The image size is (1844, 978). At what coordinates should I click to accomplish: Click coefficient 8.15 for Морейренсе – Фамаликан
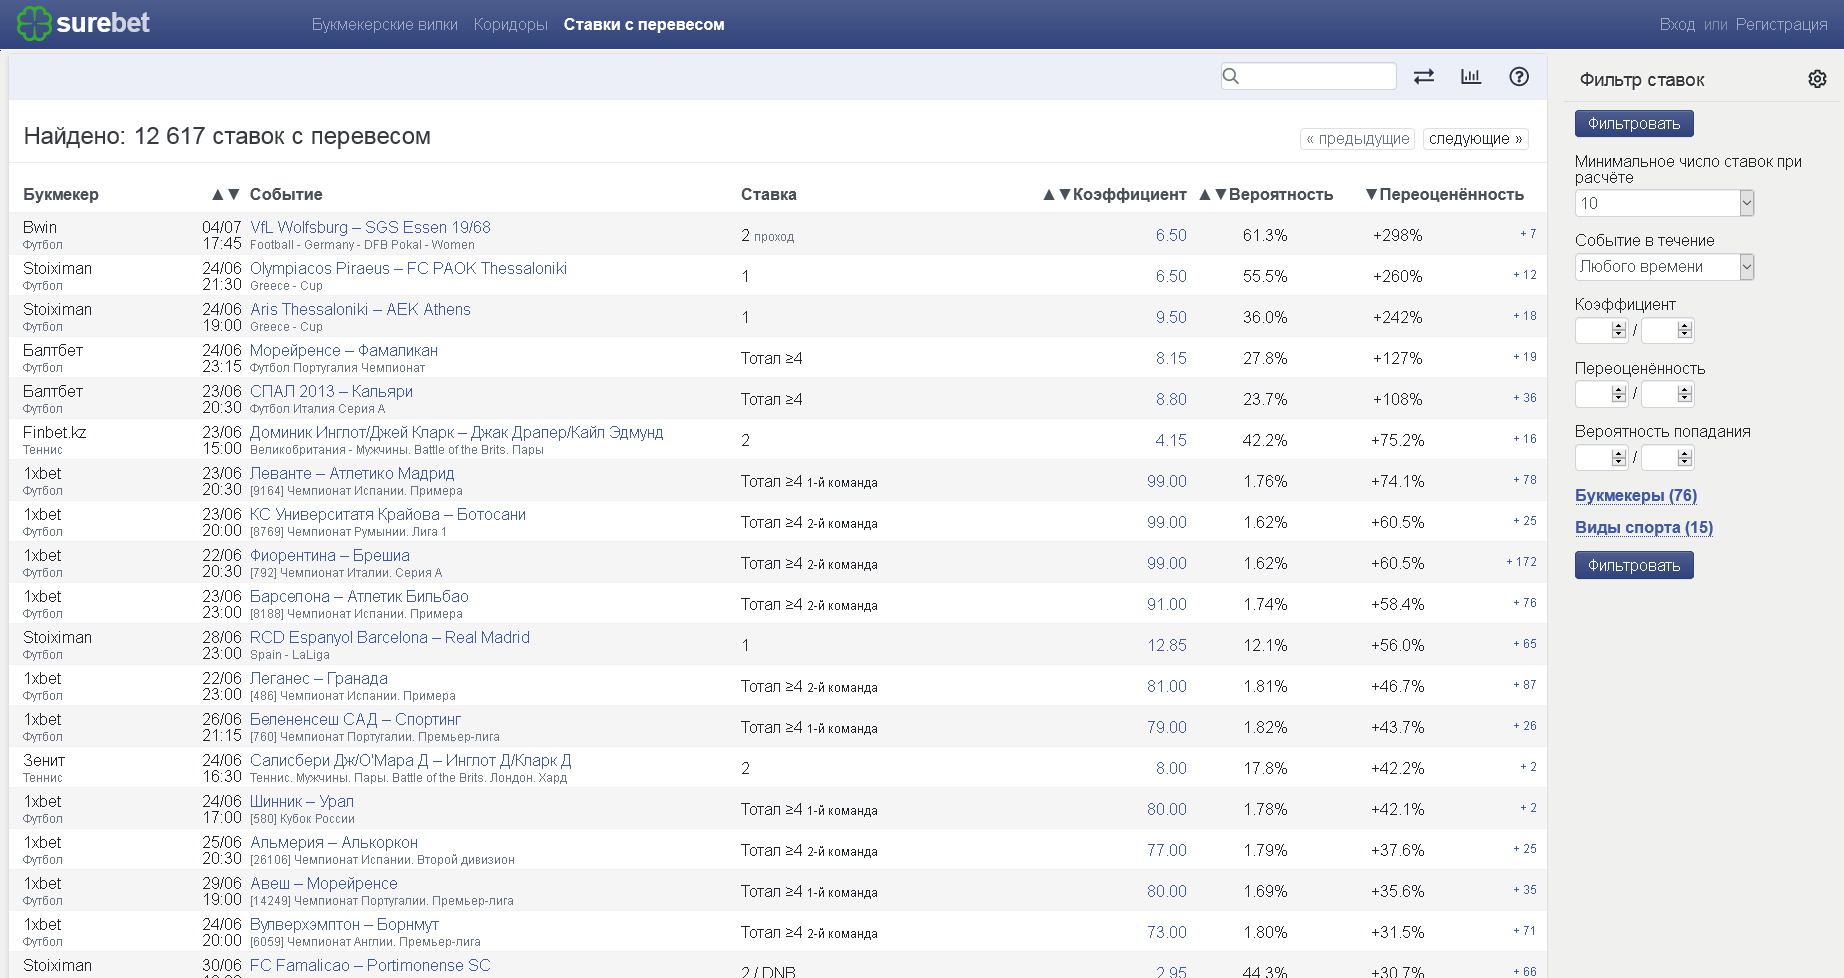point(1171,359)
